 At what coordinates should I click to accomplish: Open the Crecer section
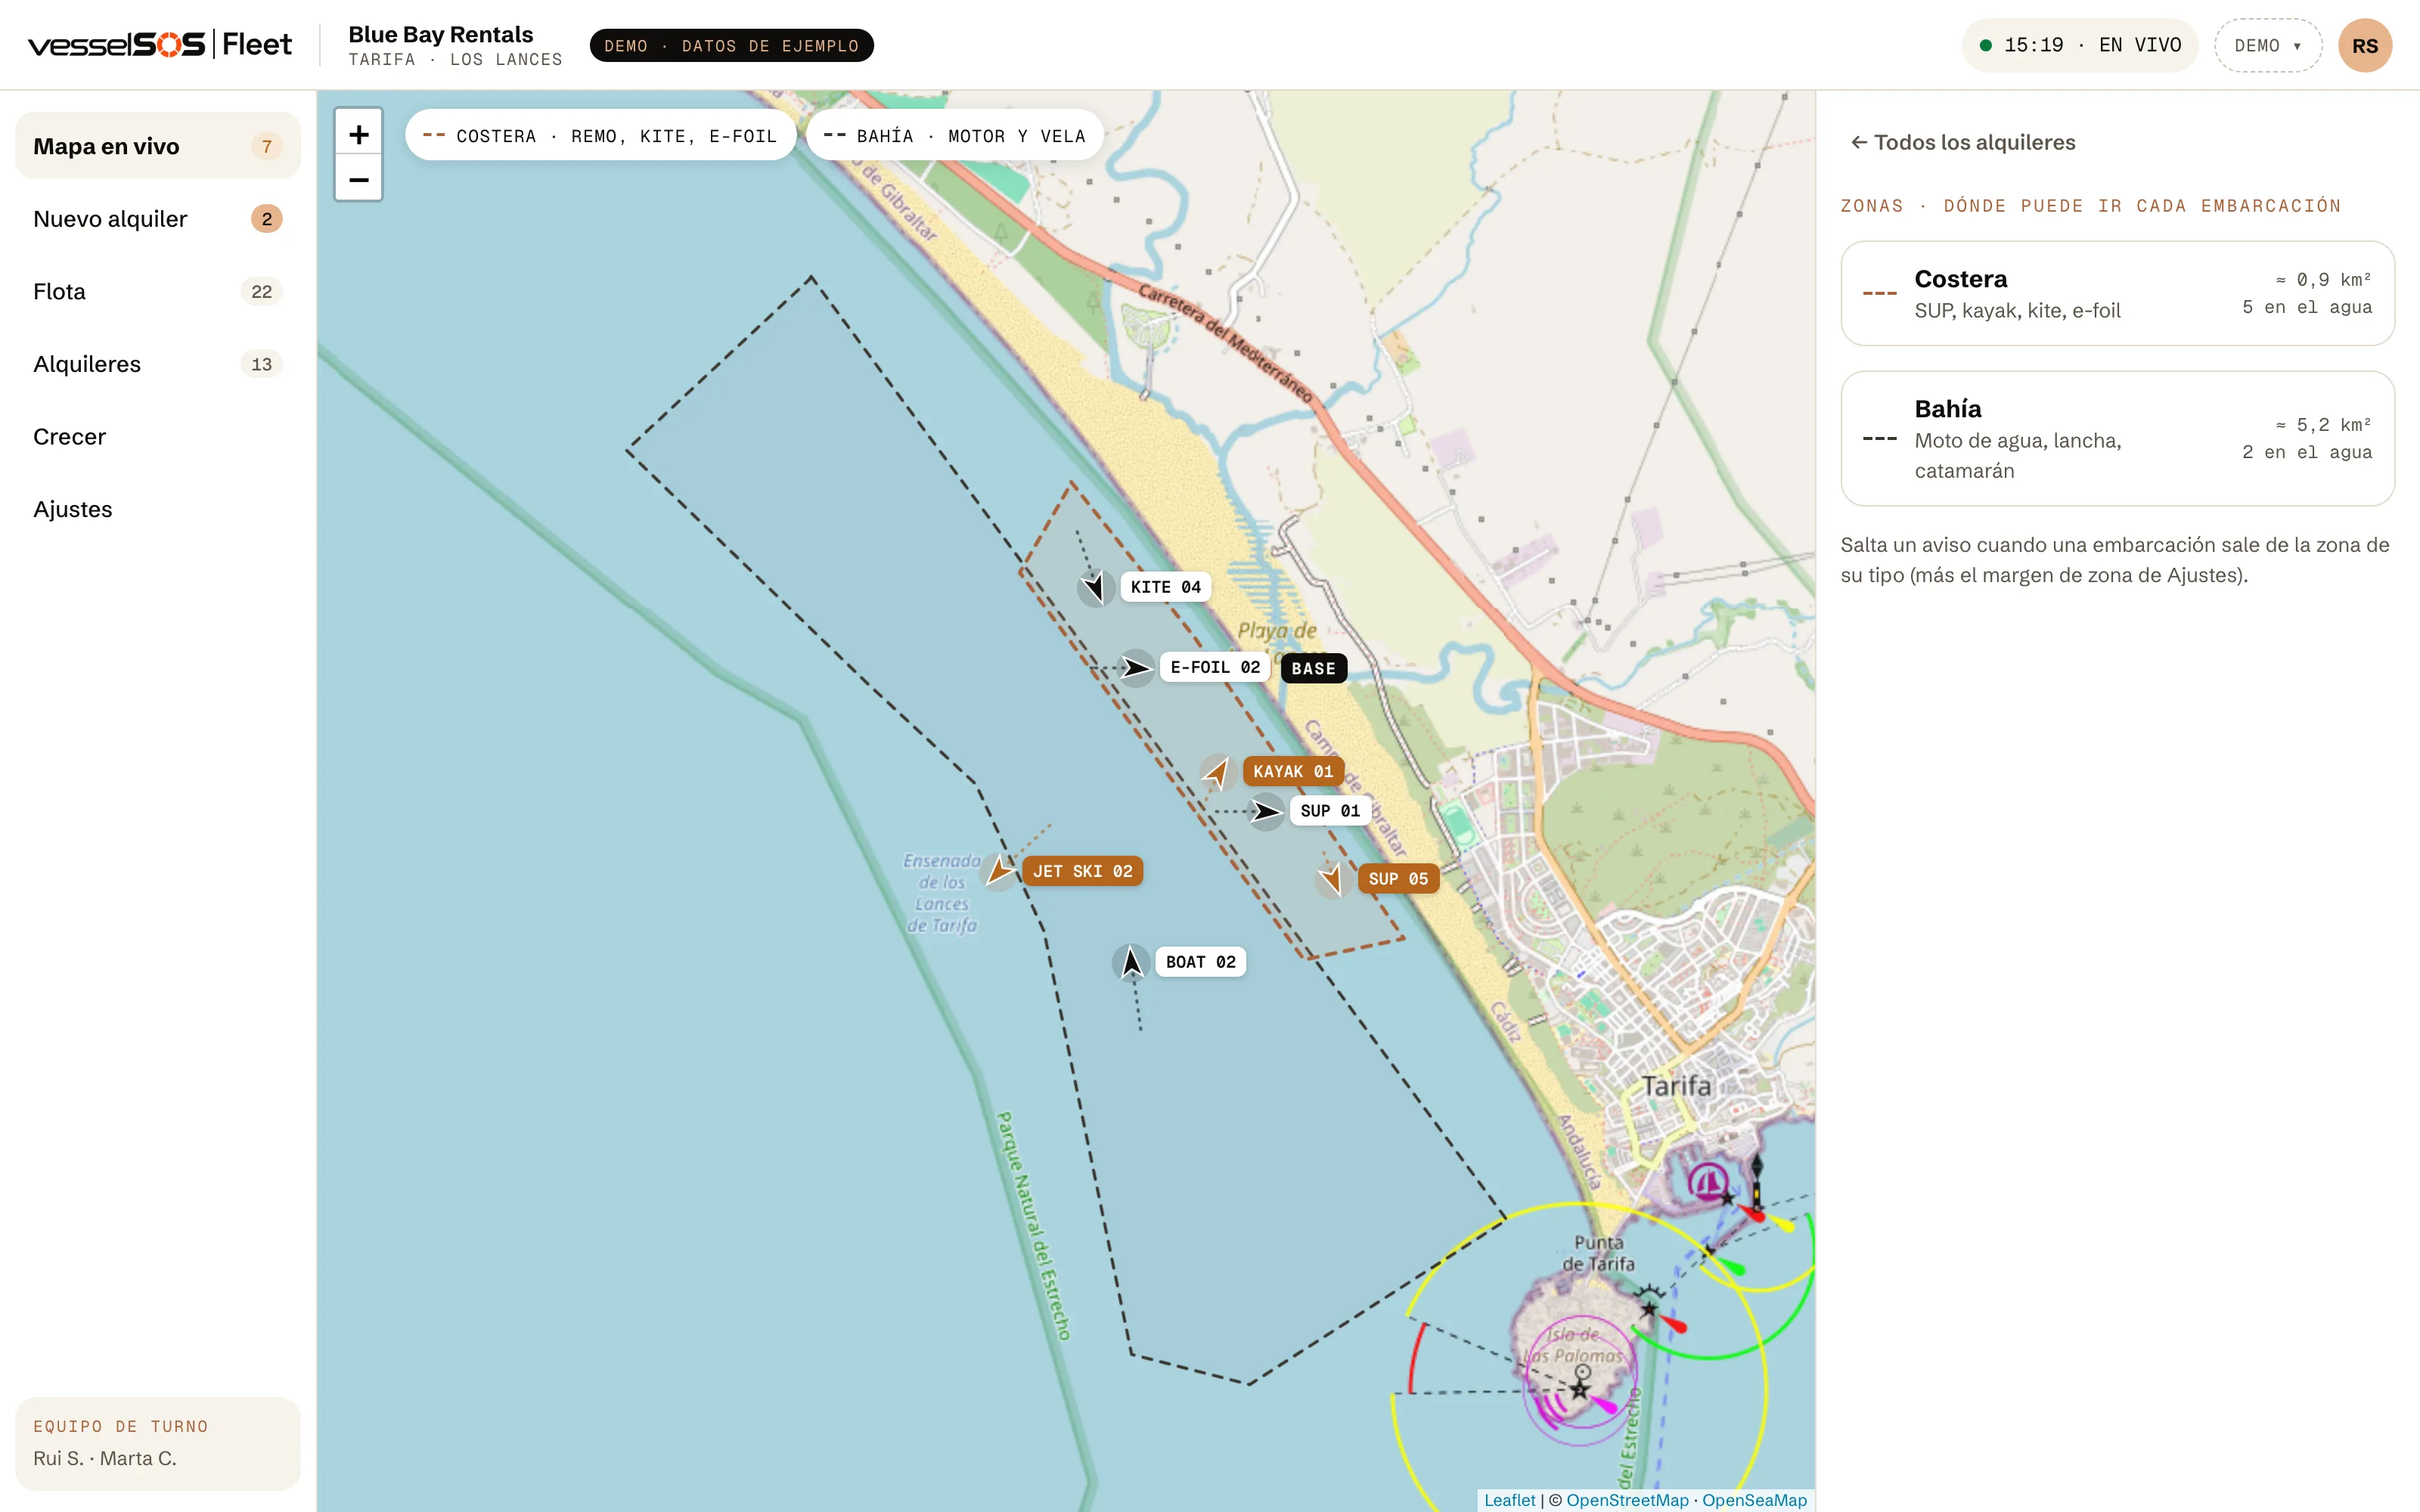pyautogui.click(x=158, y=437)
